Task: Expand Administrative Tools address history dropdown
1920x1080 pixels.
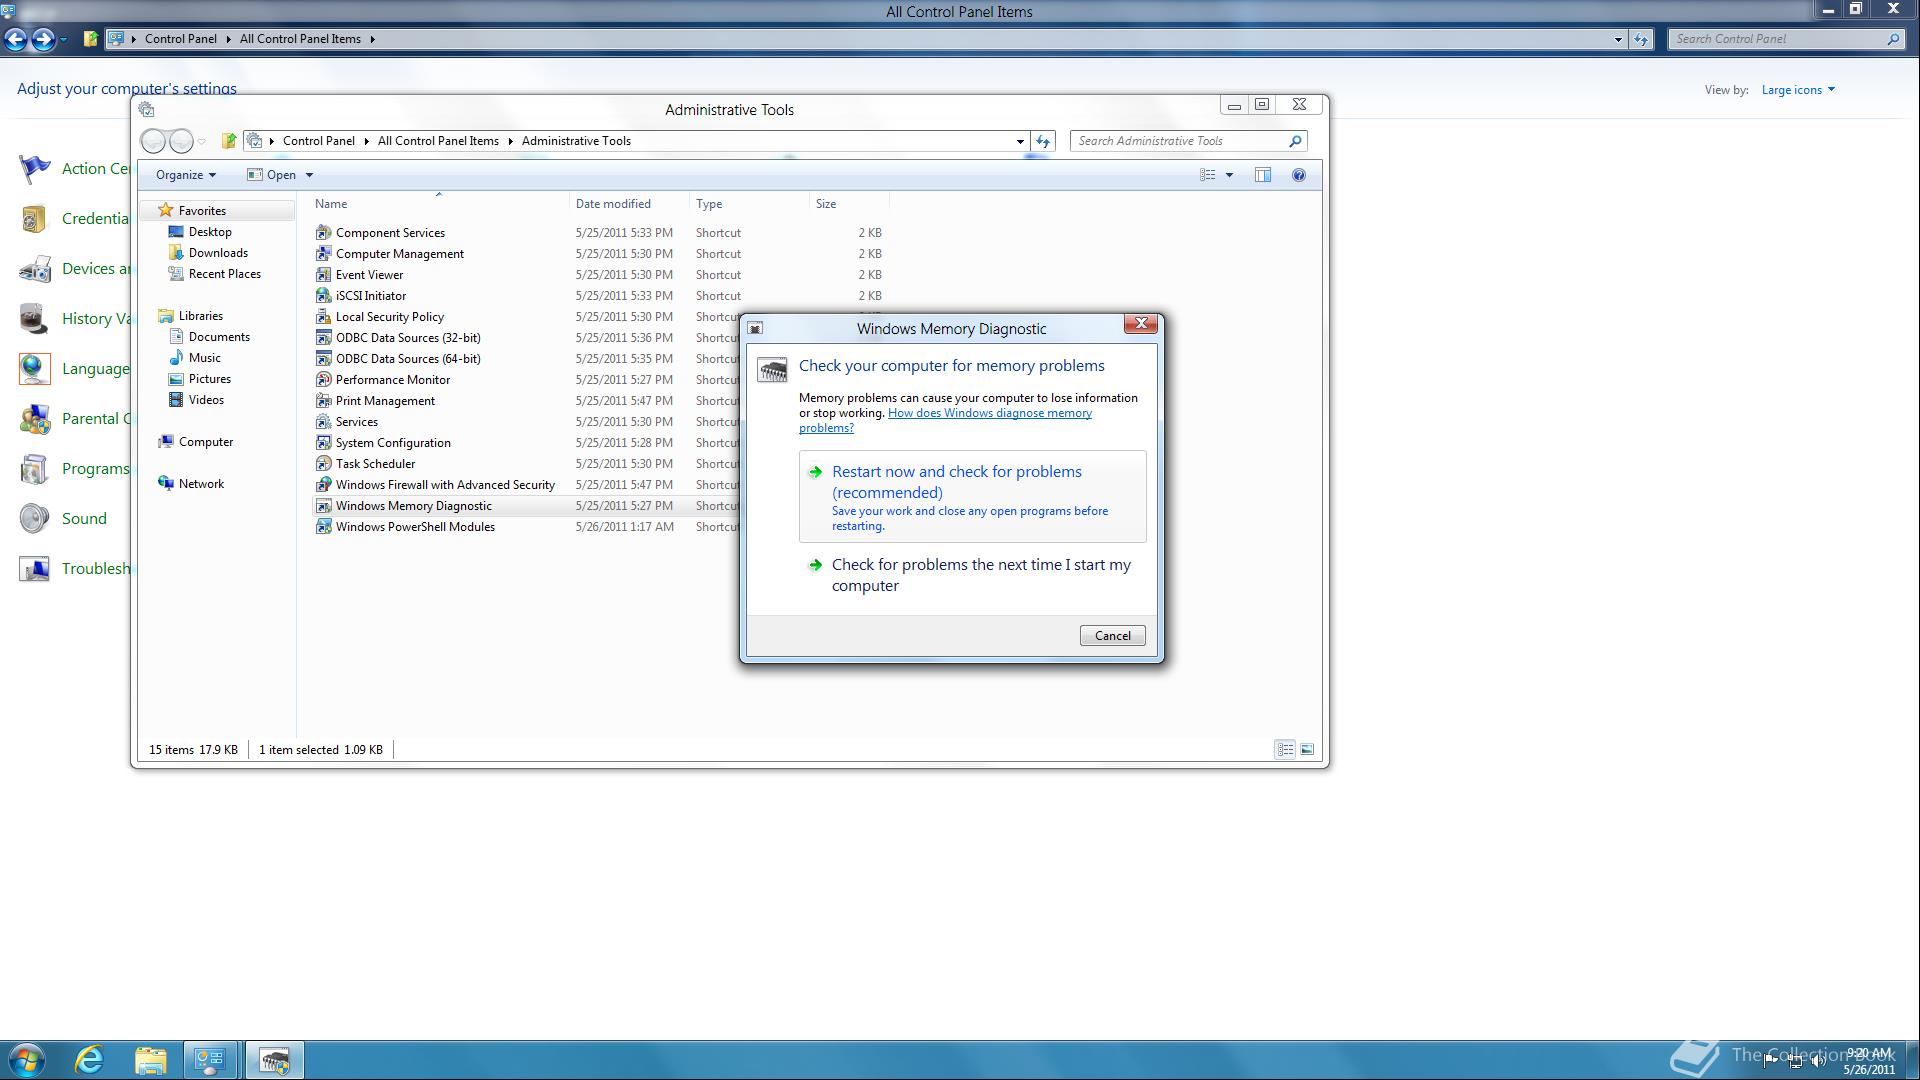Action: click(x=1020, y=141)
